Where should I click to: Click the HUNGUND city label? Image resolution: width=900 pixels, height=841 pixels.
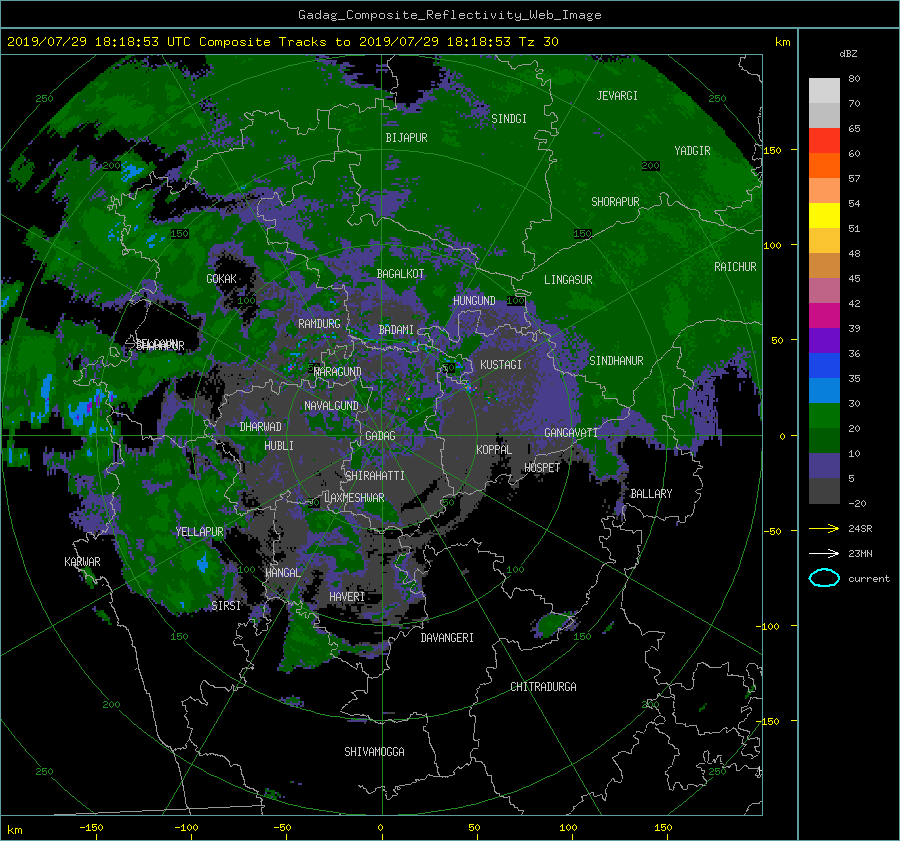coord(474,301)
